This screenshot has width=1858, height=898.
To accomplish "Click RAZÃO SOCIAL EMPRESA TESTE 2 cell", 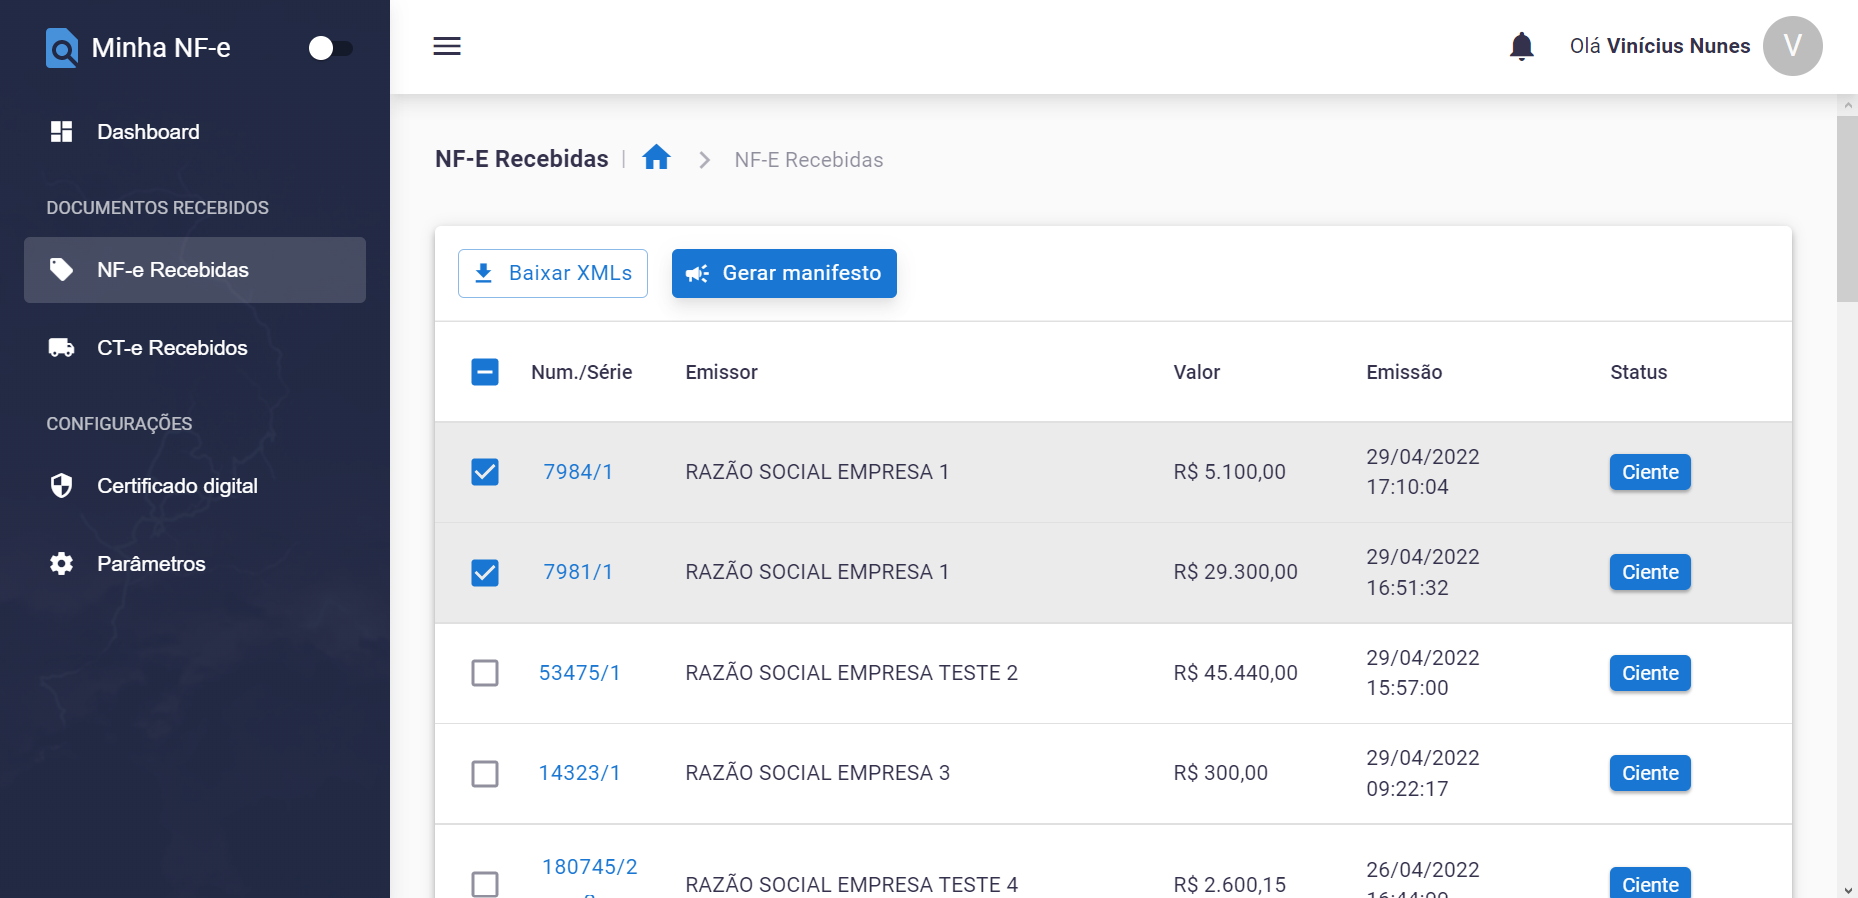I will click(852, 673).
